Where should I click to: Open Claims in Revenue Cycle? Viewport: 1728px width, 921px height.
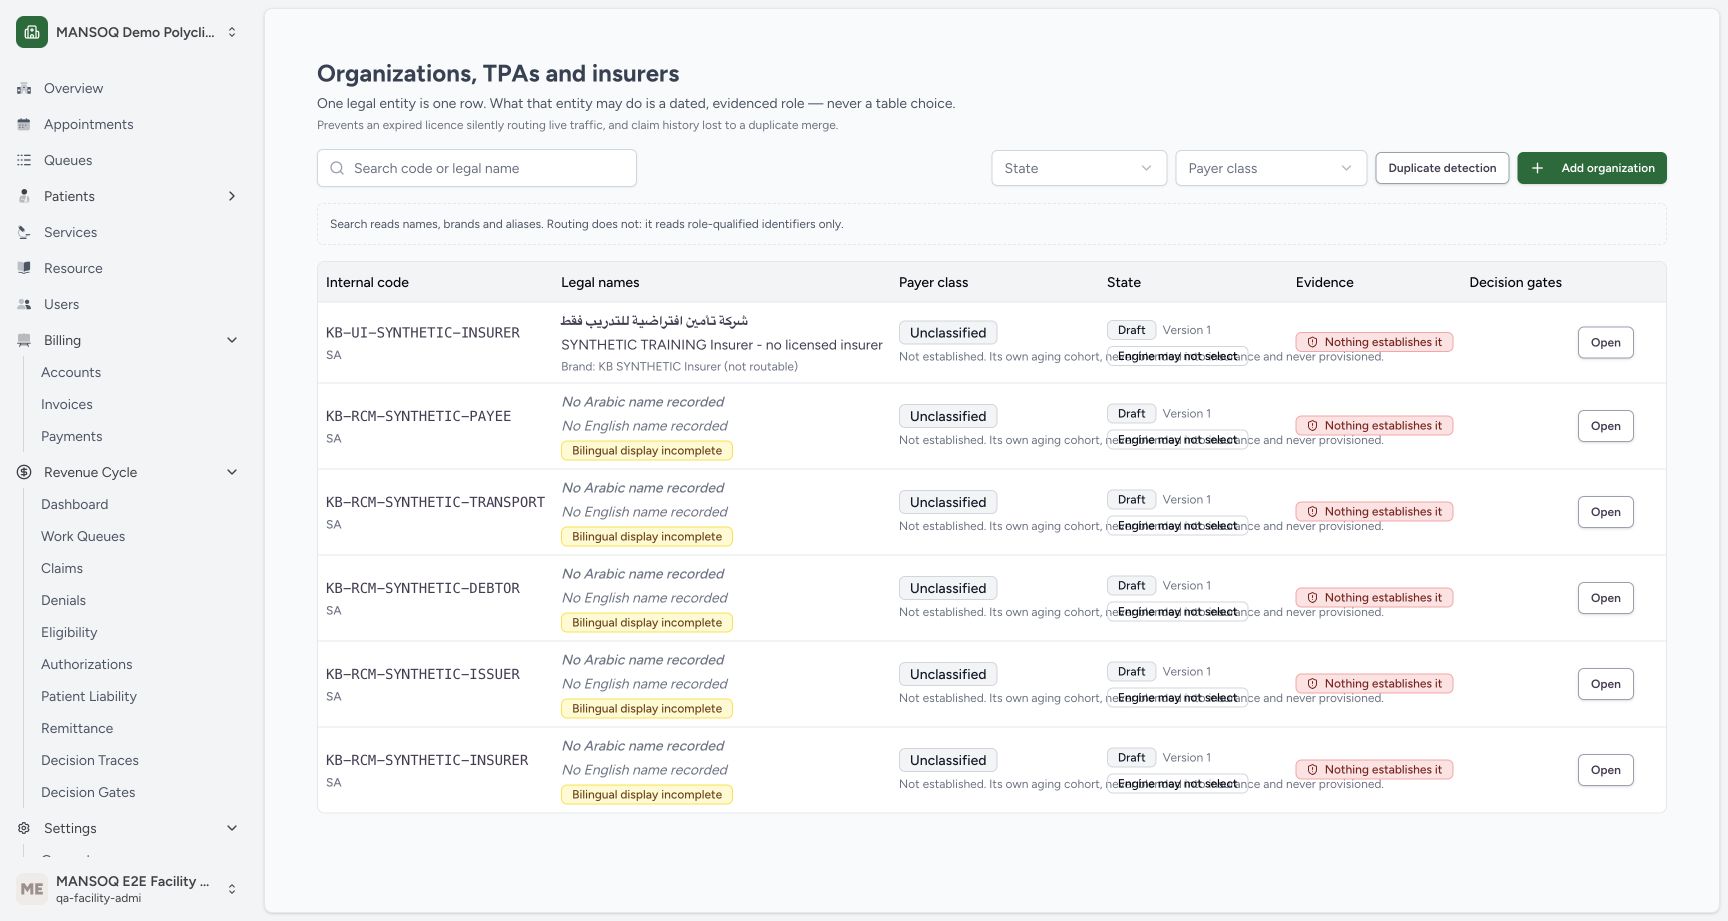point(62,568)
